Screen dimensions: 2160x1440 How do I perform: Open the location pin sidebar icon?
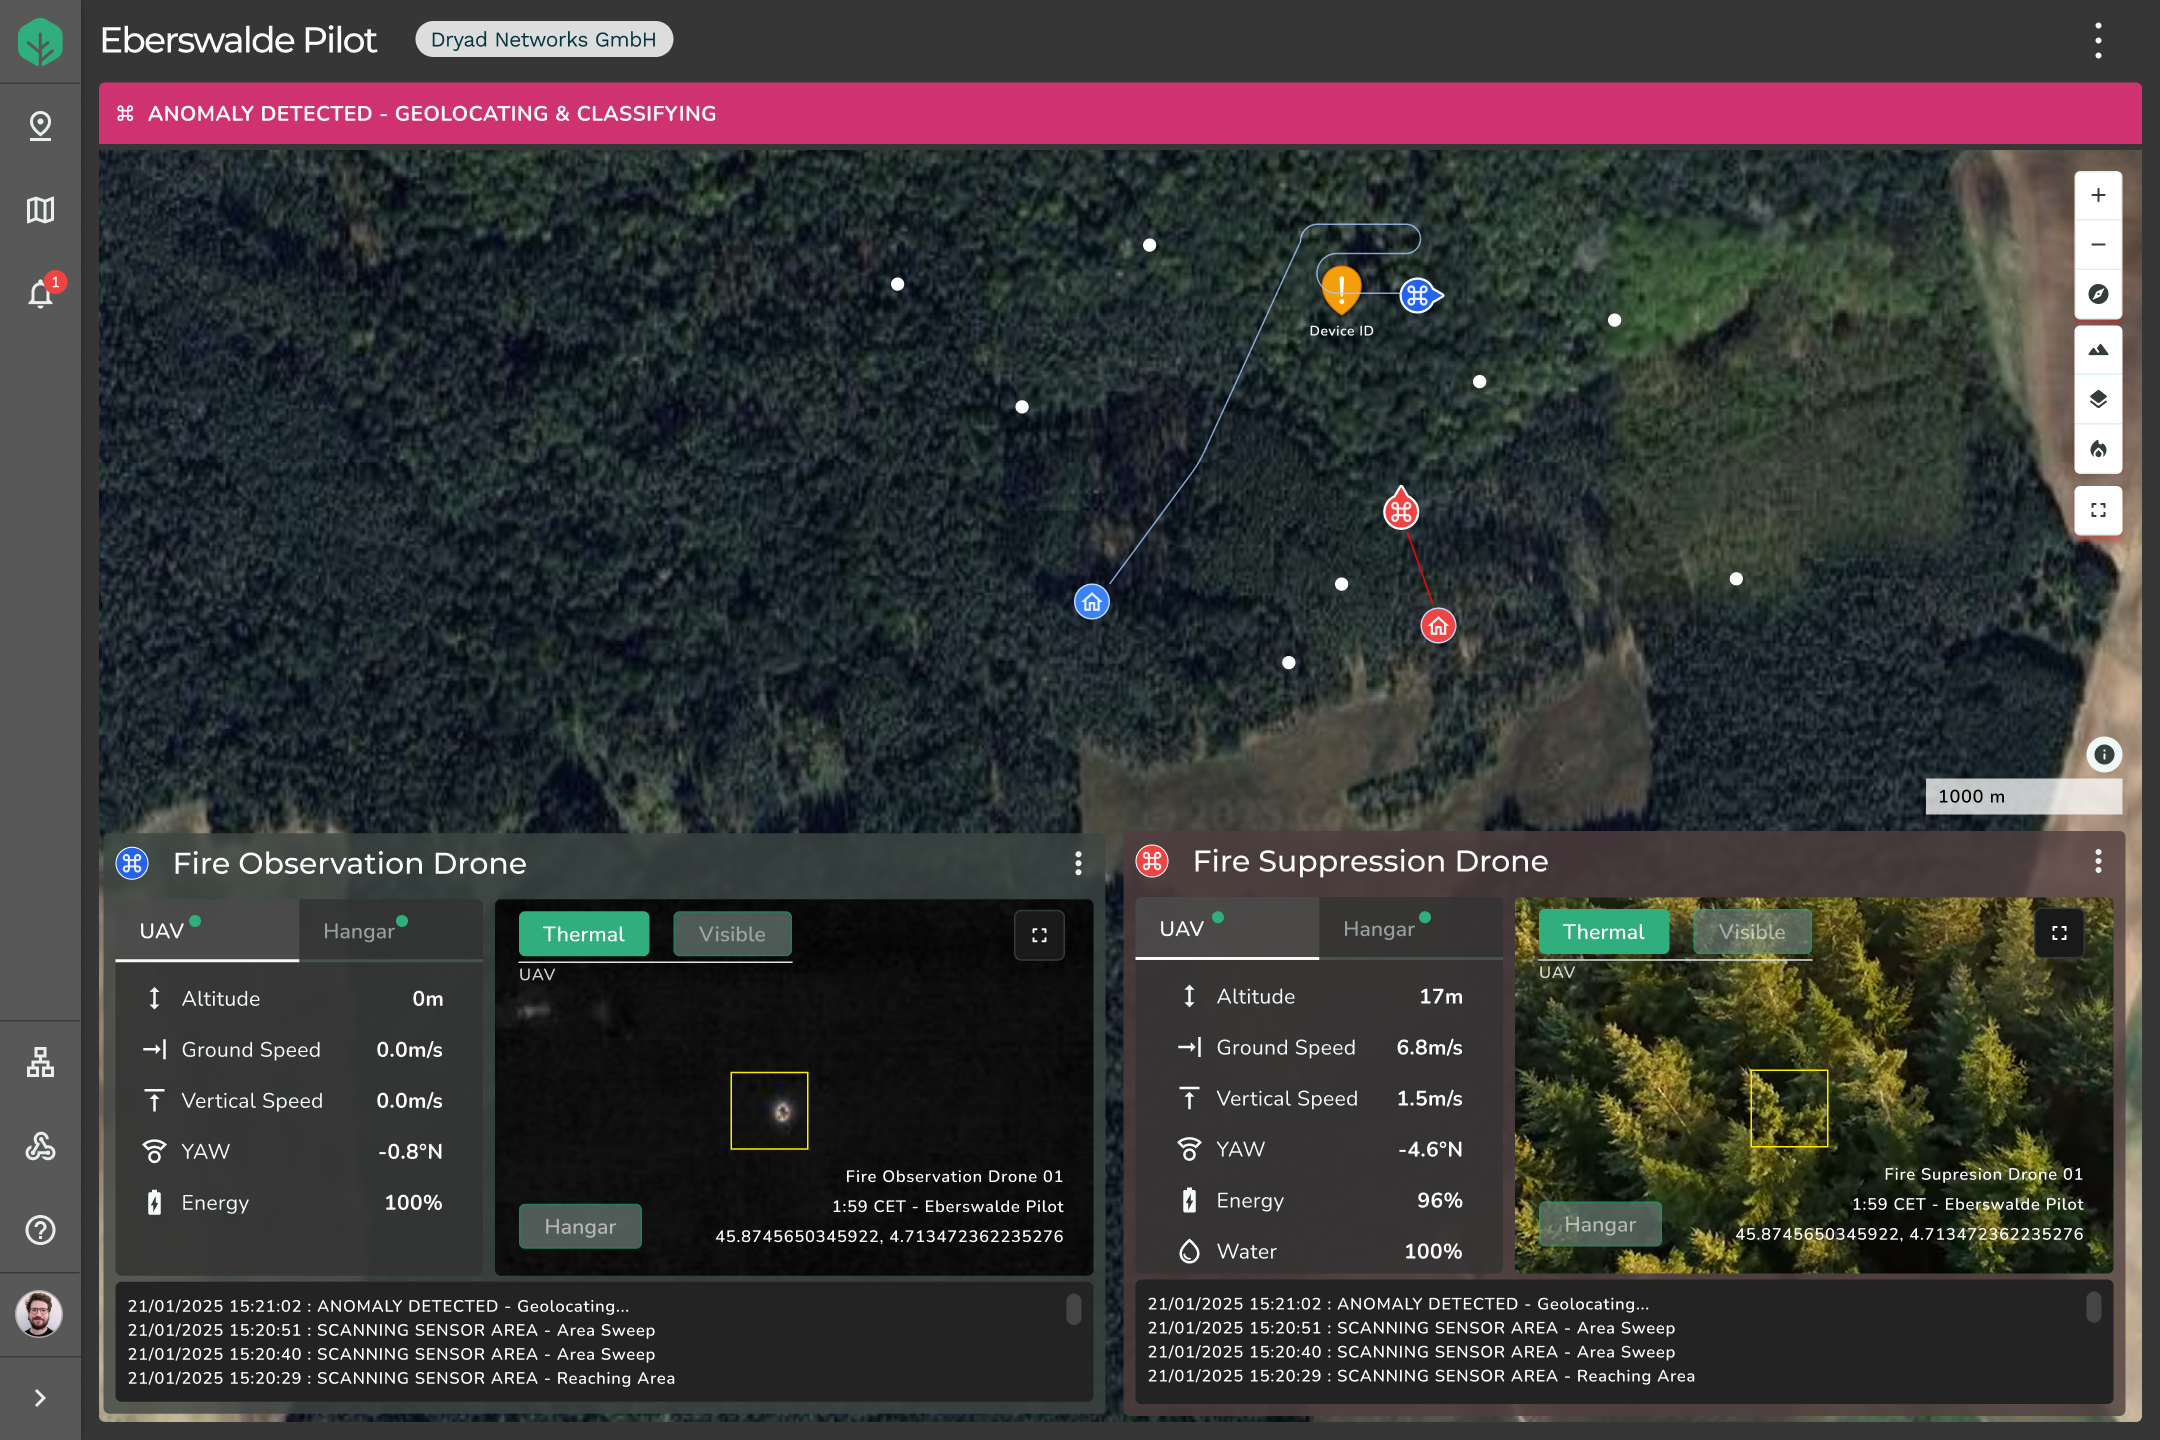click(40, 126)
